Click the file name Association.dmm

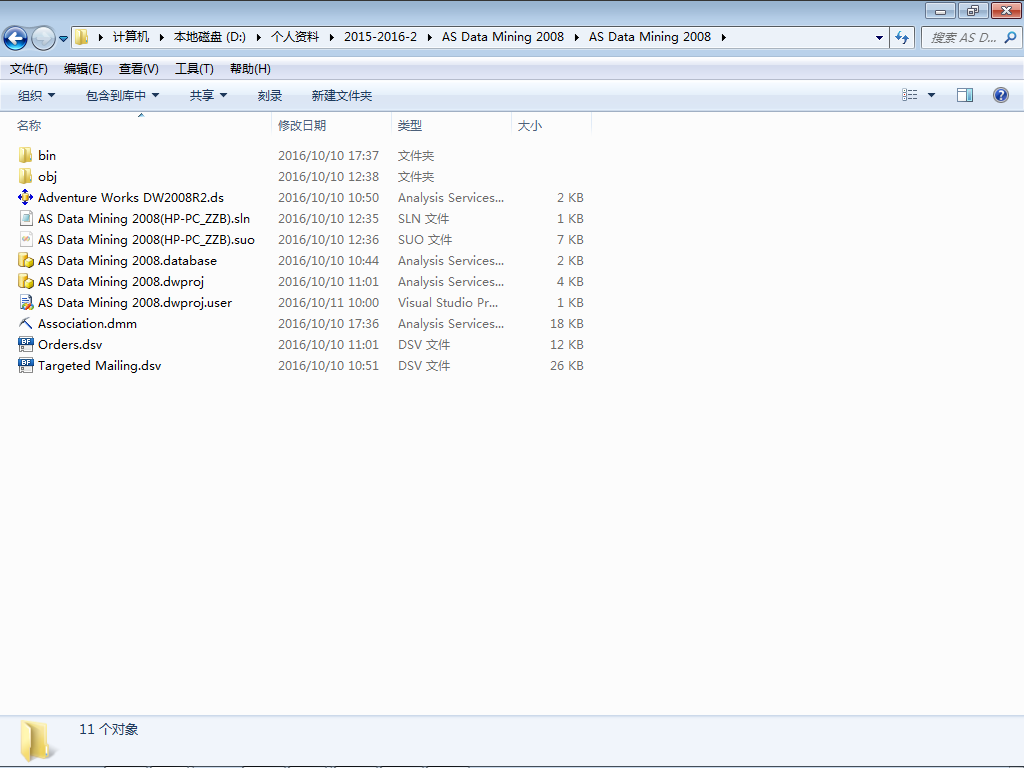tap(88, 323)
